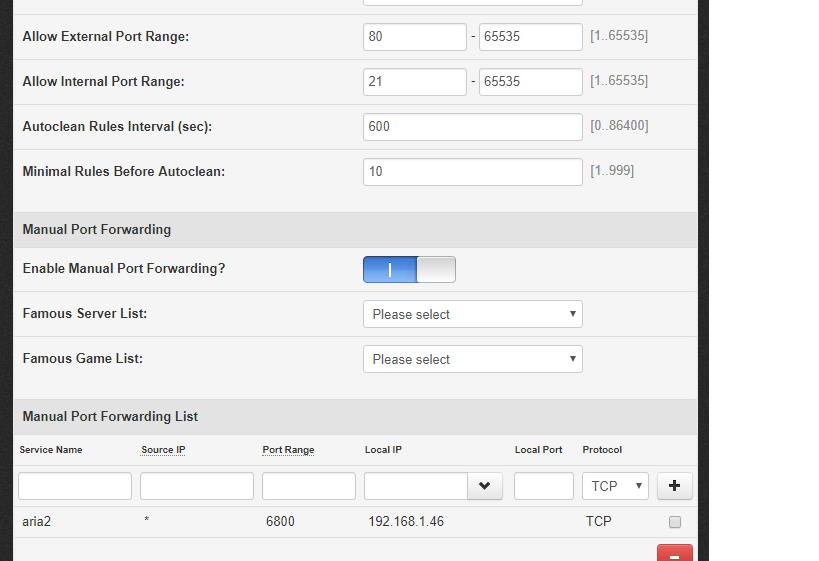819x561 pixels.
Task: Click the Local Port column header
Action: tap(538, 450)
